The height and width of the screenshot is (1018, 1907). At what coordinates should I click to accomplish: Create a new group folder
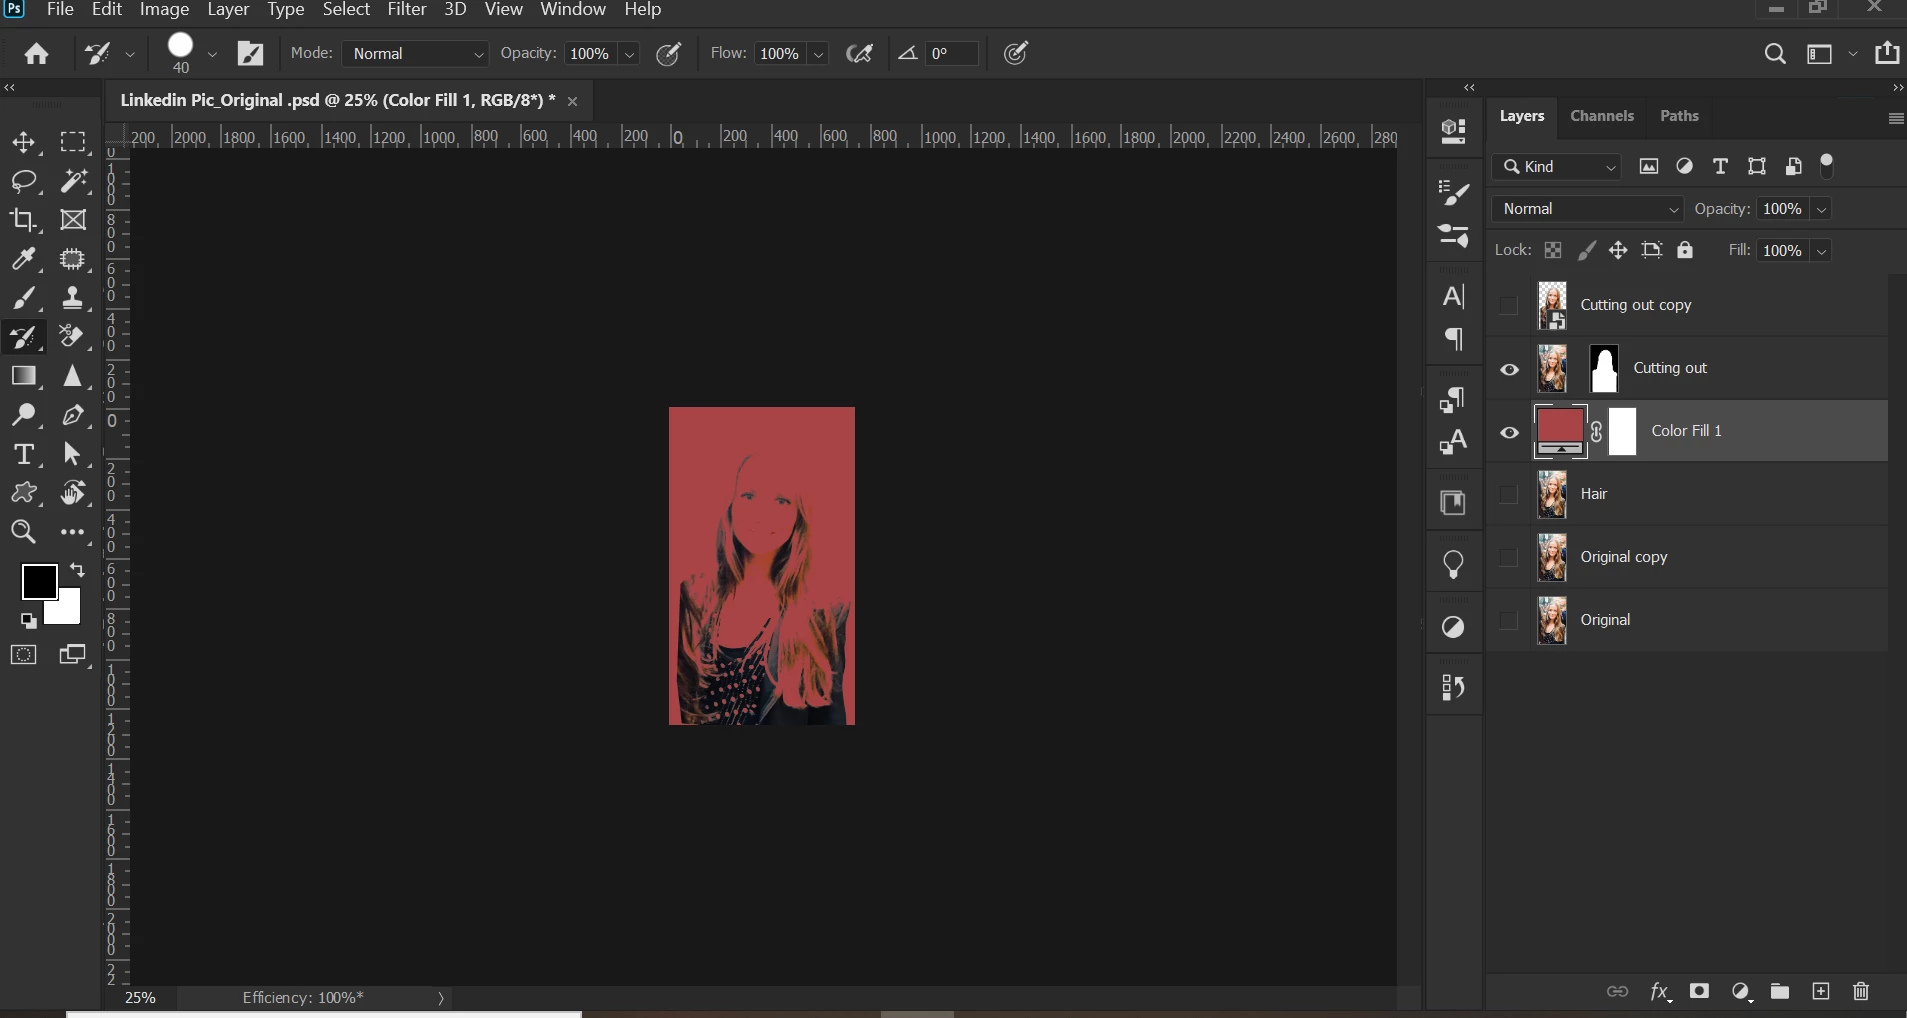click(x=1780, y=991)
